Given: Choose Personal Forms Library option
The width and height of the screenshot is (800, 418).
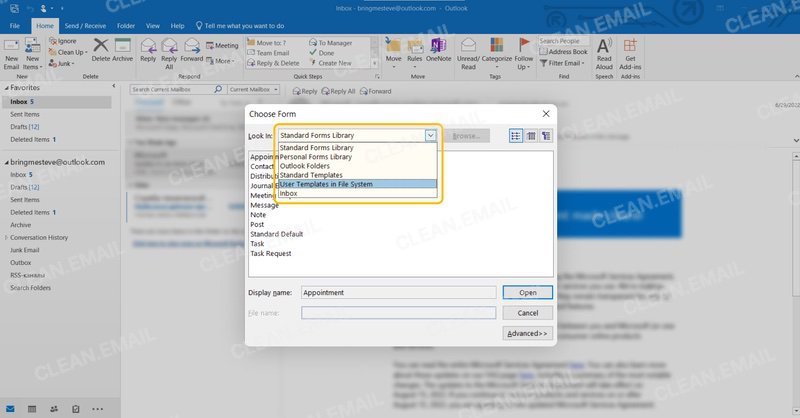Looking at the screenshot, I should click(358, 157).
